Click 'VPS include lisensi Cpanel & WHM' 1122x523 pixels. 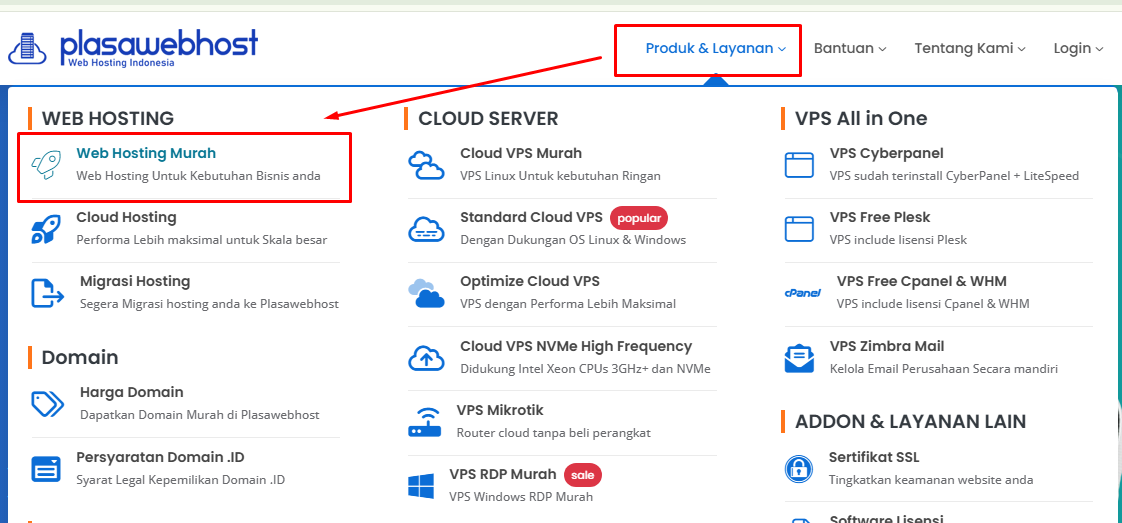(933, 304)
